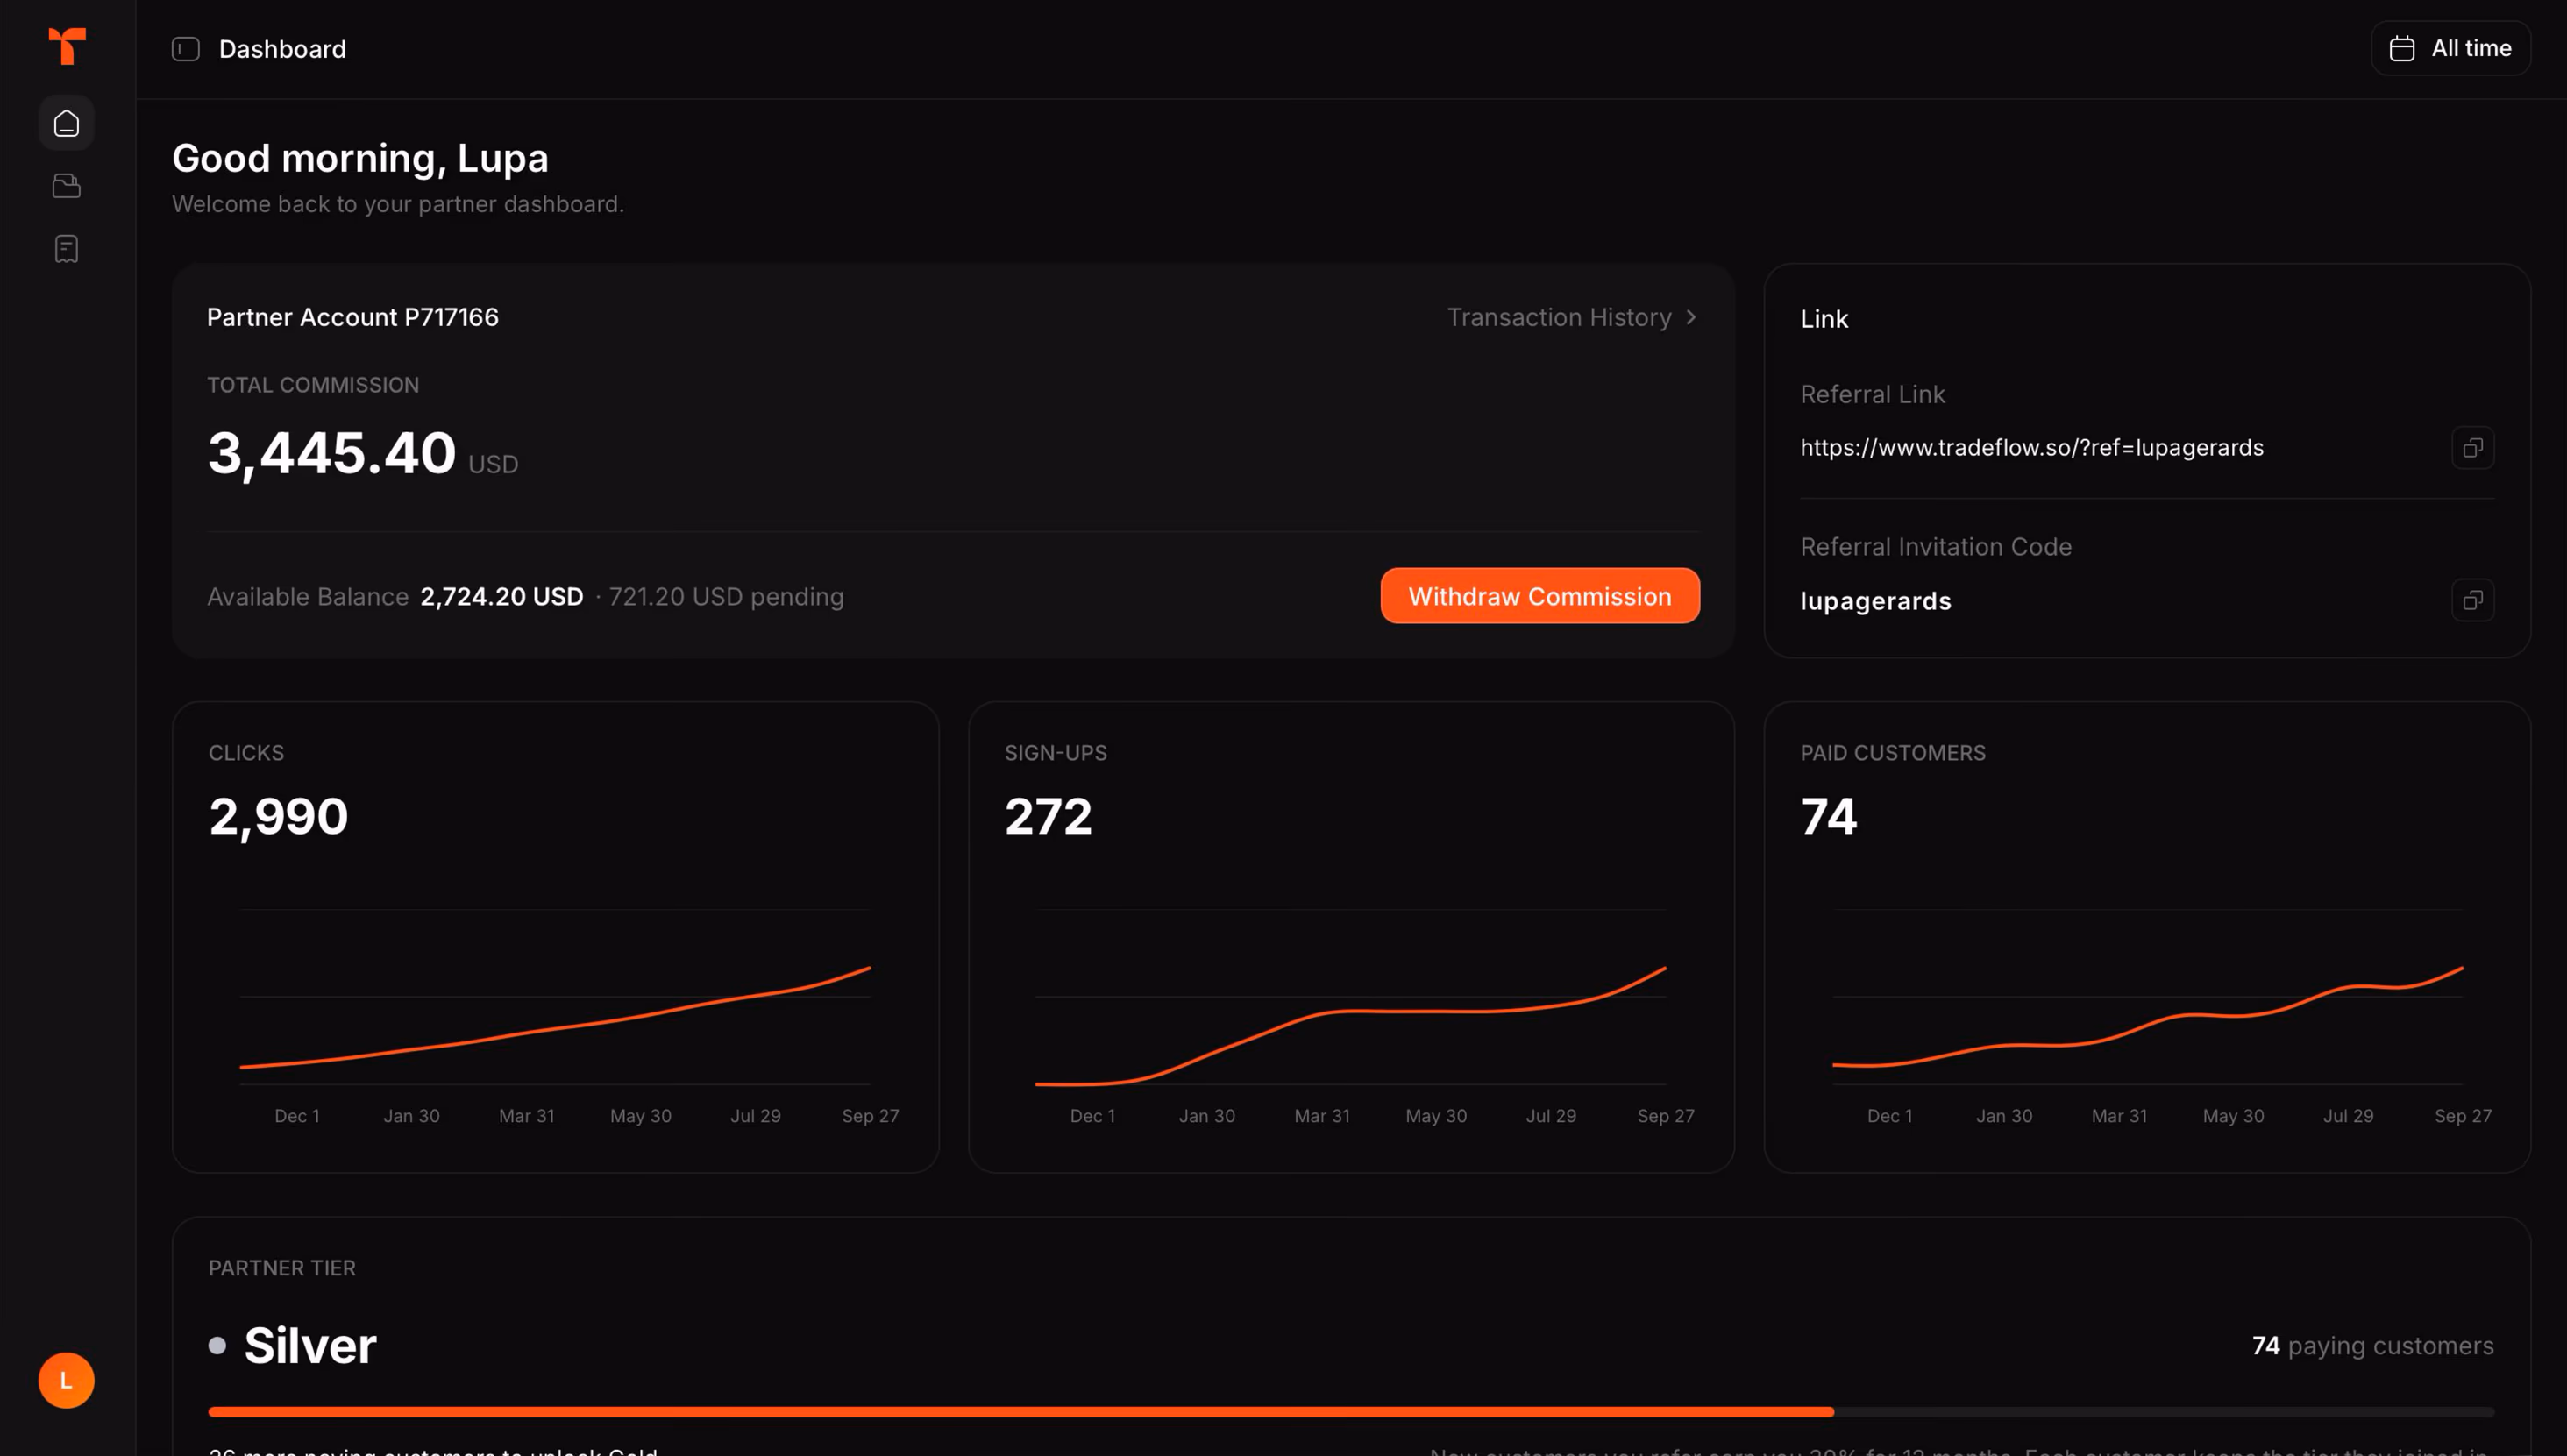The image size is (2567, 1456).
Task: Open the wallet sidebar icon
Action: pyautogui.click(x=67, y=186)
